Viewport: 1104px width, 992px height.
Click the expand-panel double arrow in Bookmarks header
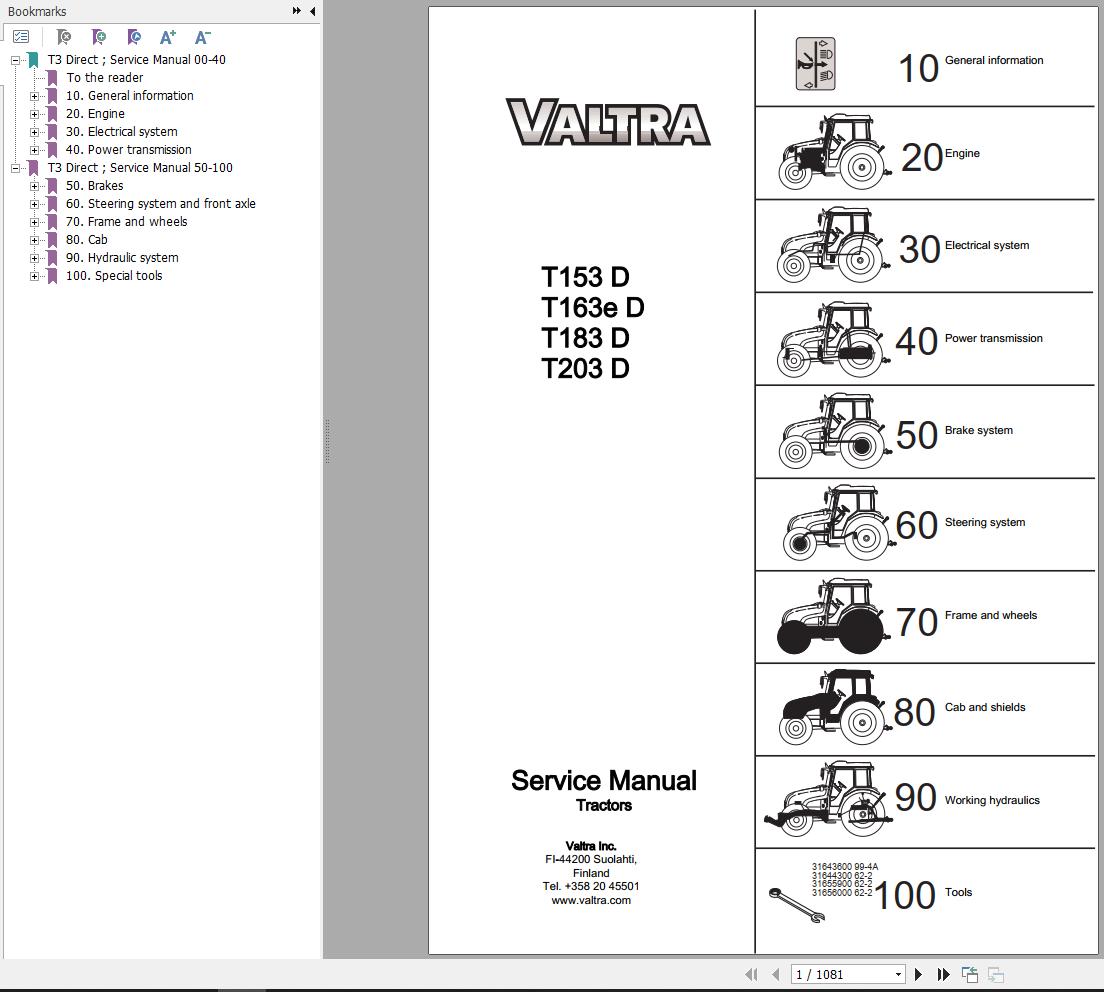coord(296,11)
